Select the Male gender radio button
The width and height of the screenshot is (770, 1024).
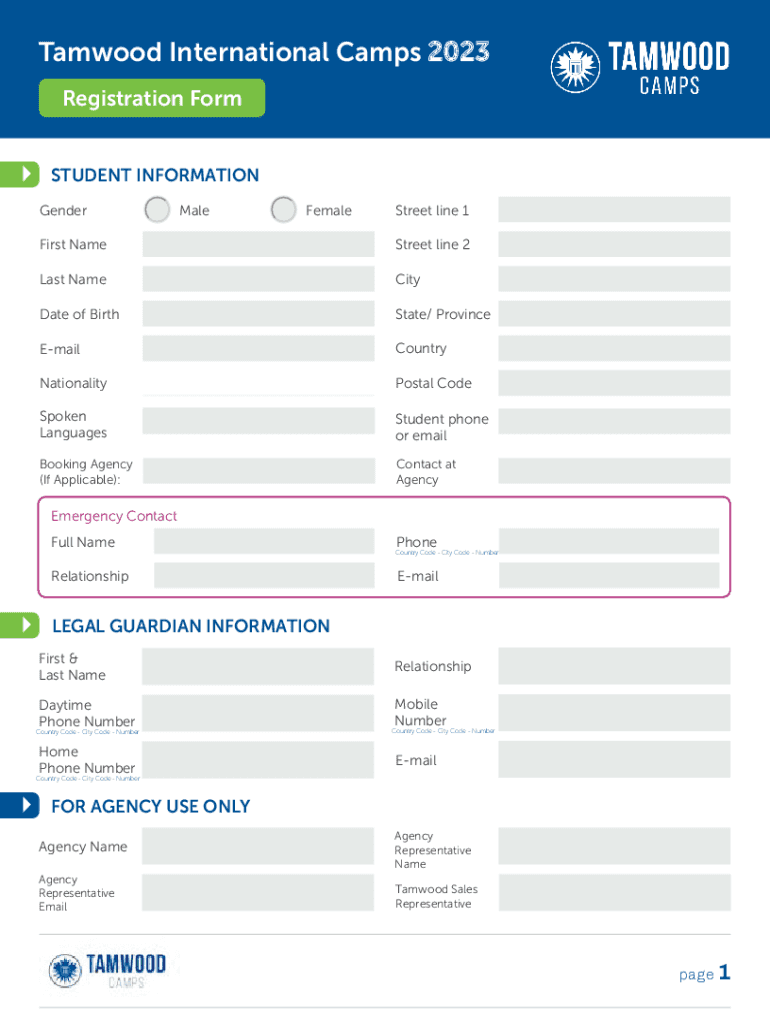tap(157, 210)
